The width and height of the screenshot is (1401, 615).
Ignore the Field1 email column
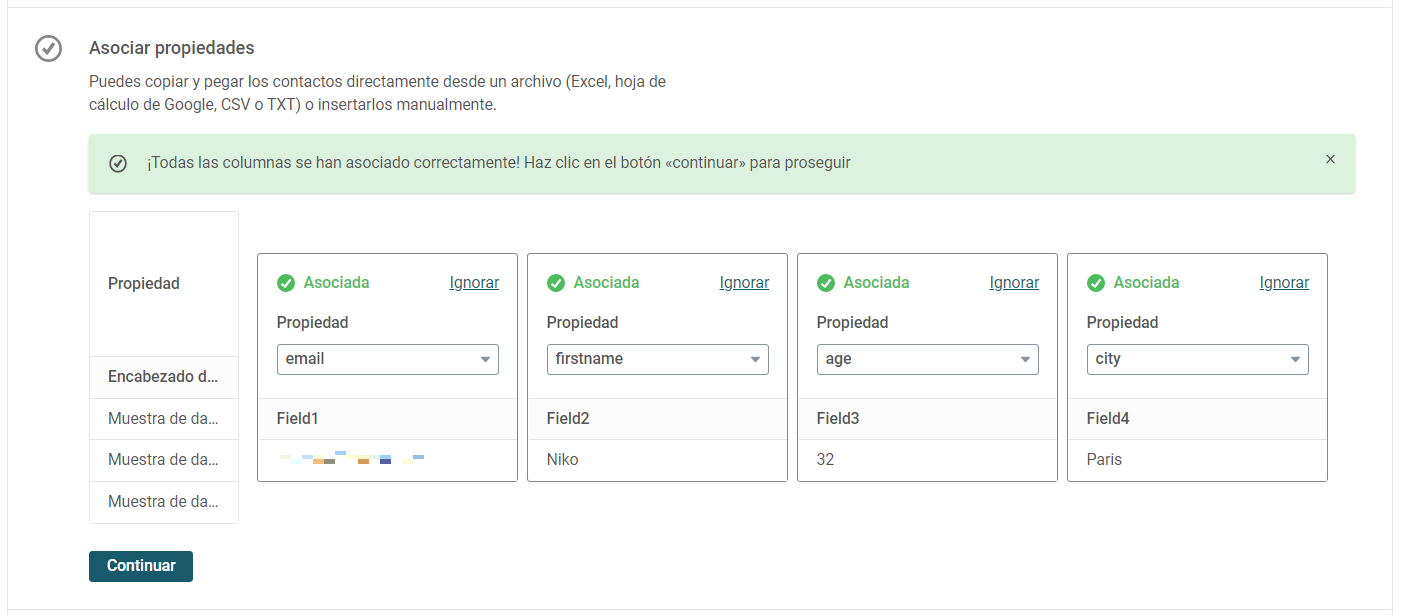pos(474,283)
